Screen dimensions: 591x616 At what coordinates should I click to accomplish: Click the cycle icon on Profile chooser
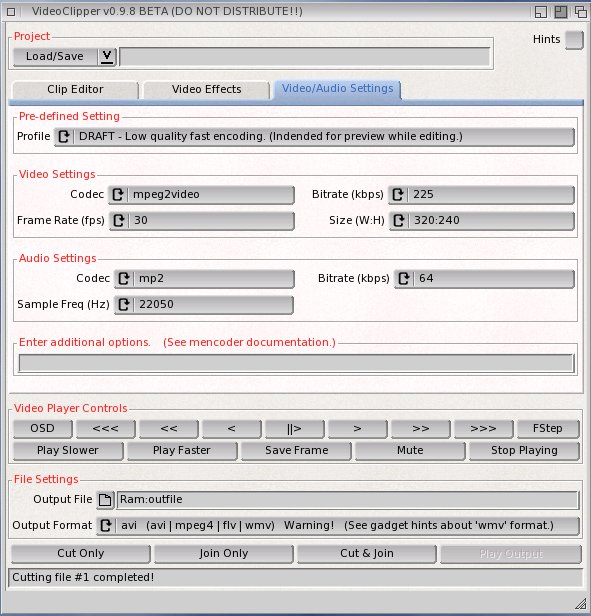(x=64, y=137)
